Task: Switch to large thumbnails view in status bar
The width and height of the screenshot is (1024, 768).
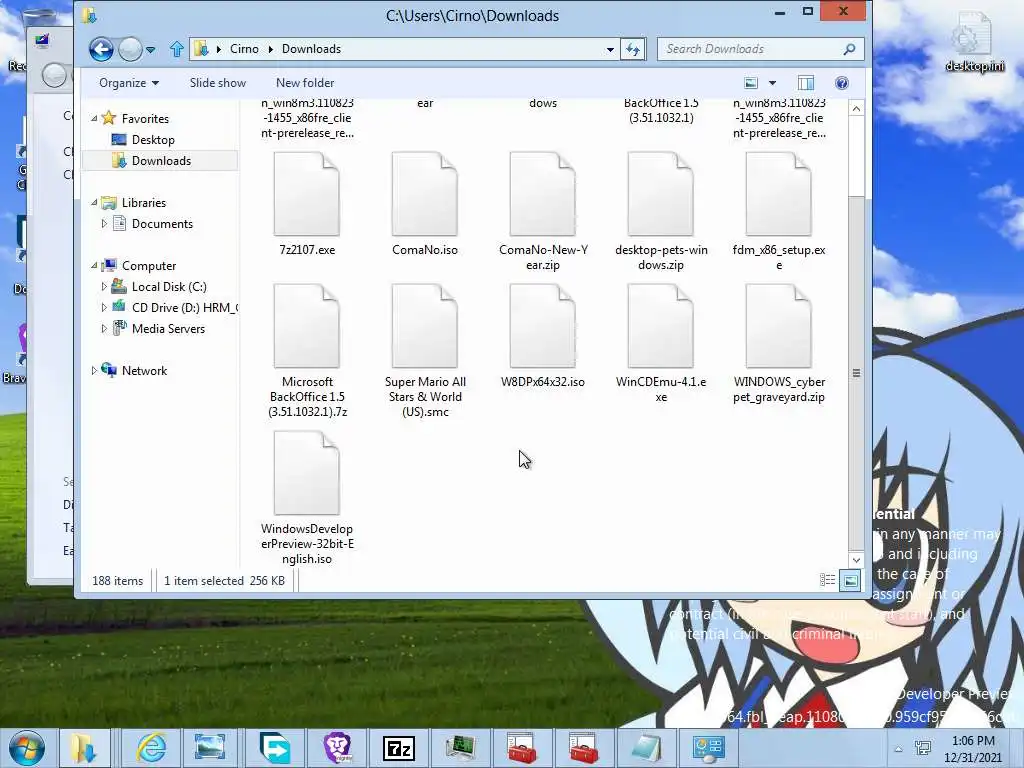Action: pyautogui.click(x=850, y=580)
